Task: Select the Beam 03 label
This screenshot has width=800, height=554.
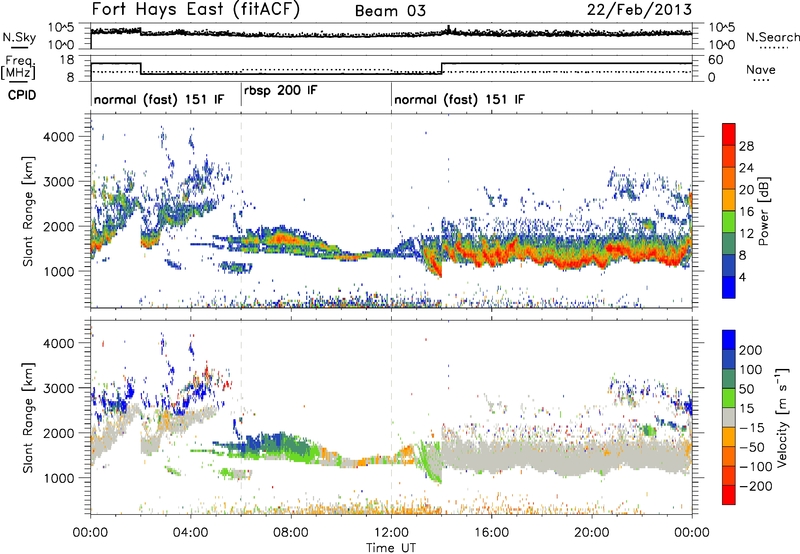Action: point(390,11)
